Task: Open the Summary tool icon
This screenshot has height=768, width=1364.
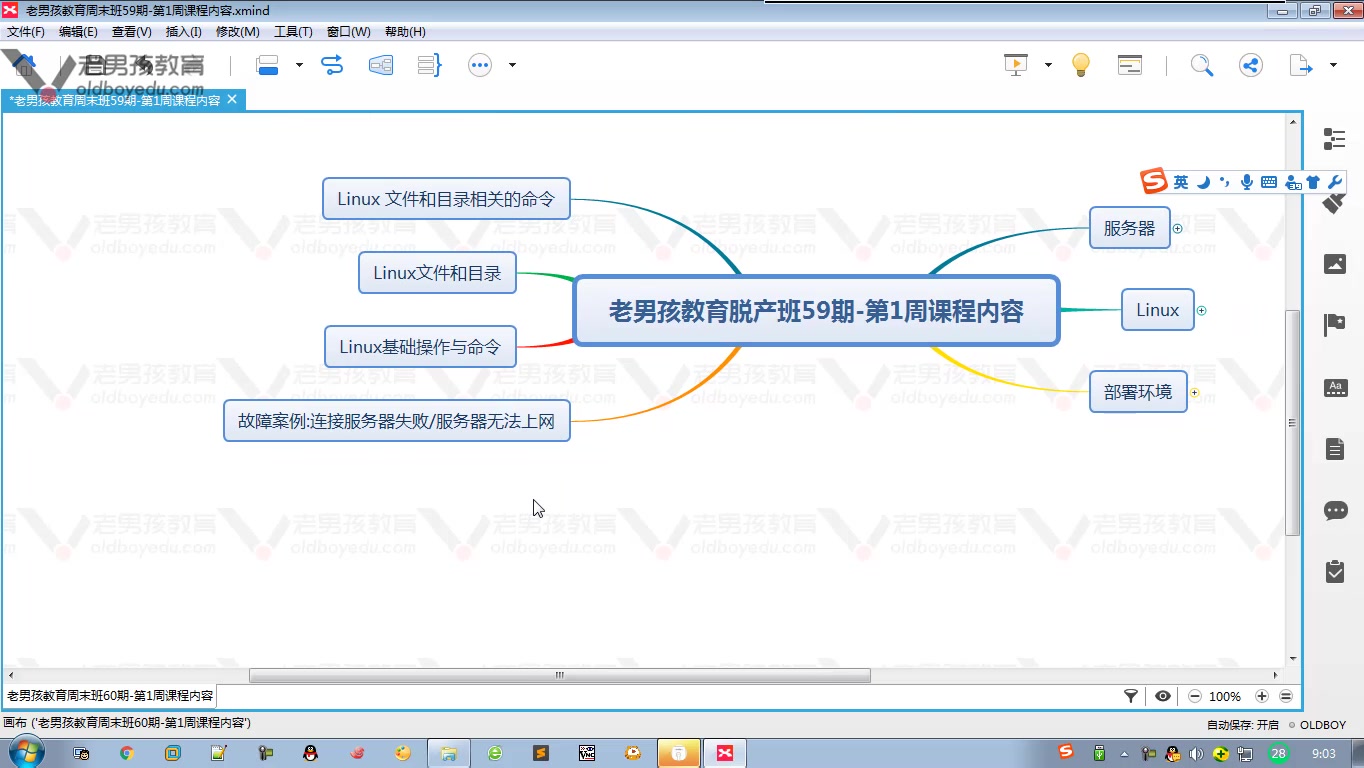Action: click(429, 64)
